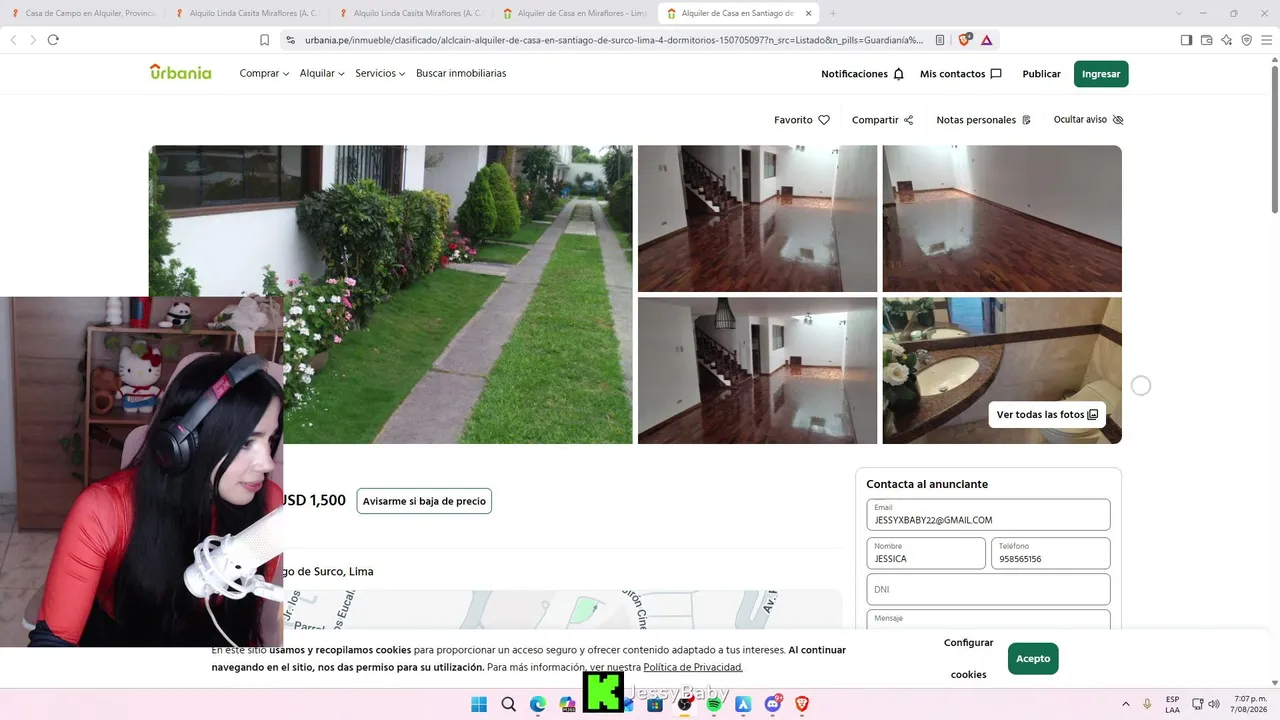1280x720 pixels.
Task: Expand the Alquilar menu
Action: coord(322,74)
